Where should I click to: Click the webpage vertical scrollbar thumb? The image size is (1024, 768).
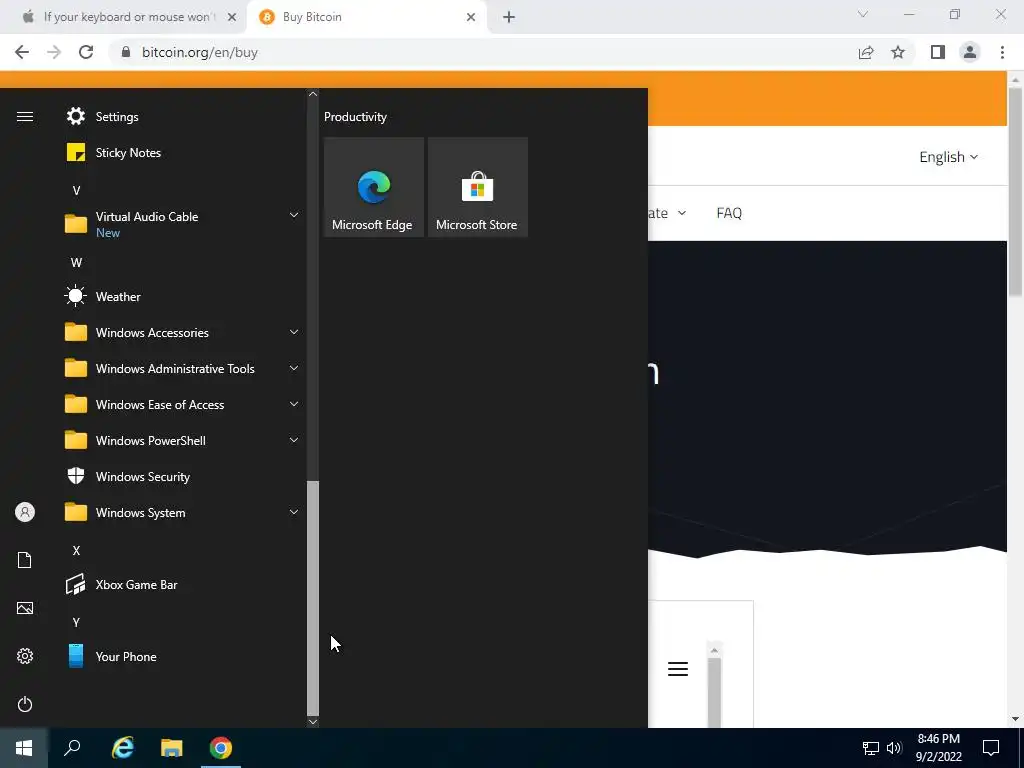(x=1015, y=190)
